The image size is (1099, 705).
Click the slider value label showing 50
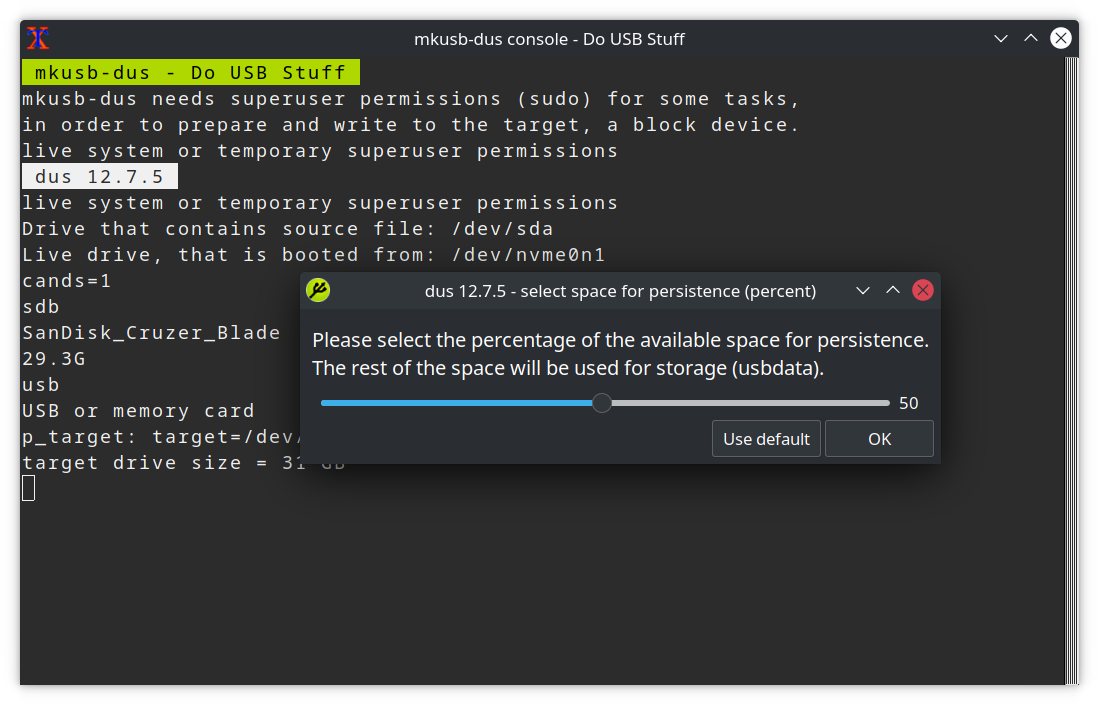coord(908,404)
